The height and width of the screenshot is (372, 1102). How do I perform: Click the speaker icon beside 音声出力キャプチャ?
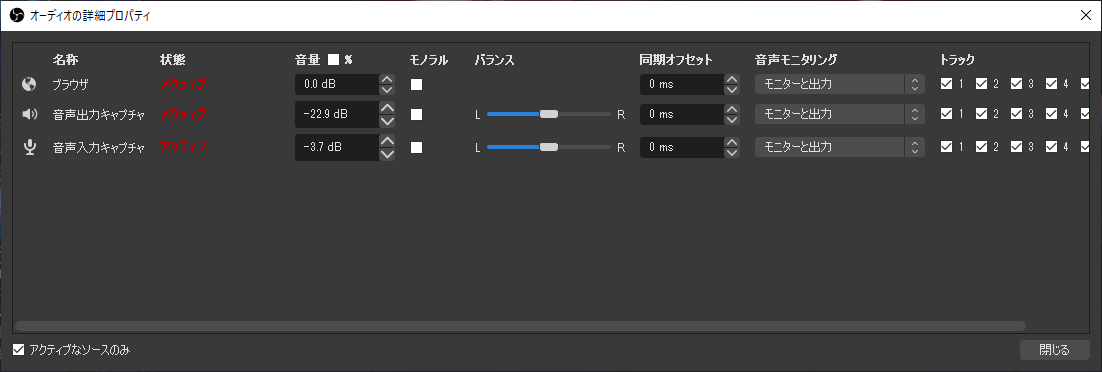pyautogui.click(x=29, y=114)
